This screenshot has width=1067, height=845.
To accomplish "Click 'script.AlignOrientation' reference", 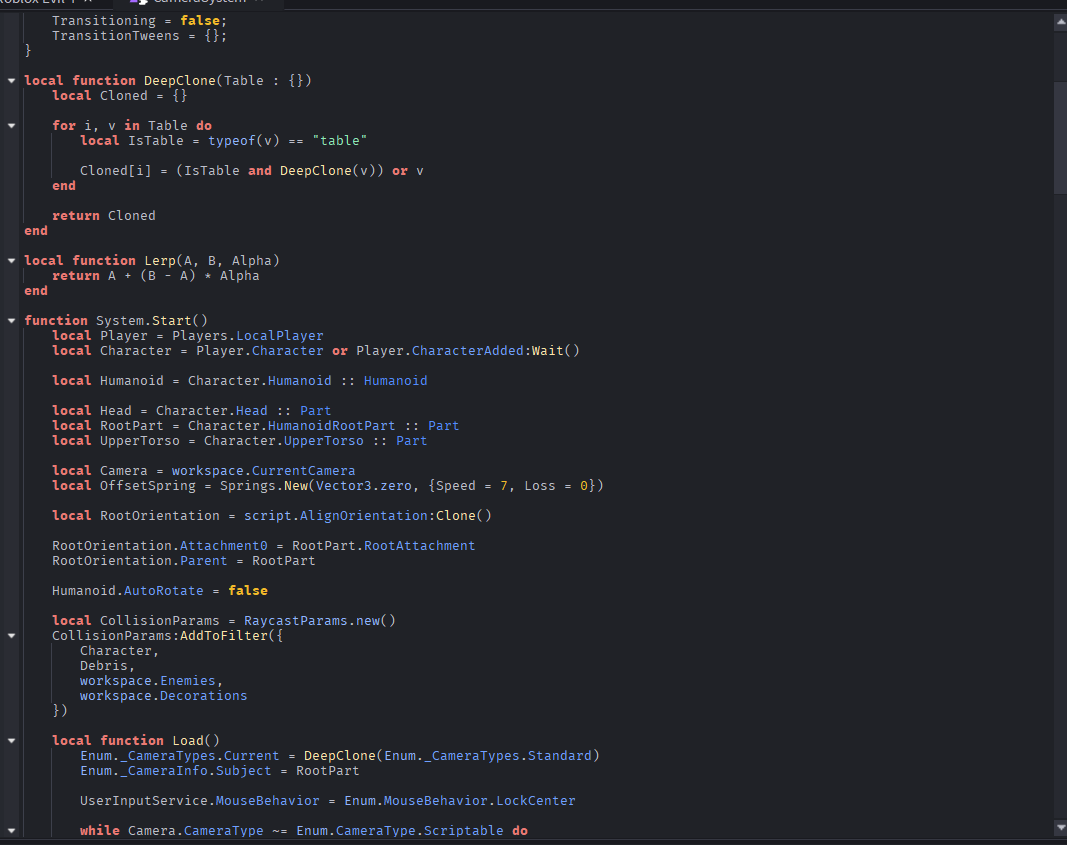I will point(336,515).
